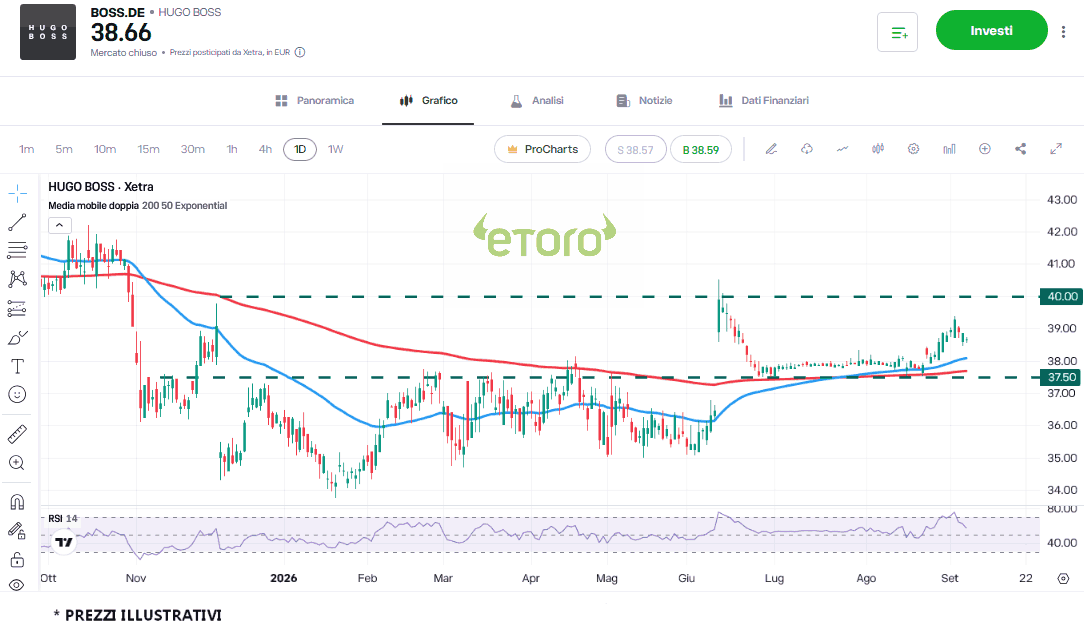Click the HUGO BOSS logo thumbnail

tap(48, 32)
